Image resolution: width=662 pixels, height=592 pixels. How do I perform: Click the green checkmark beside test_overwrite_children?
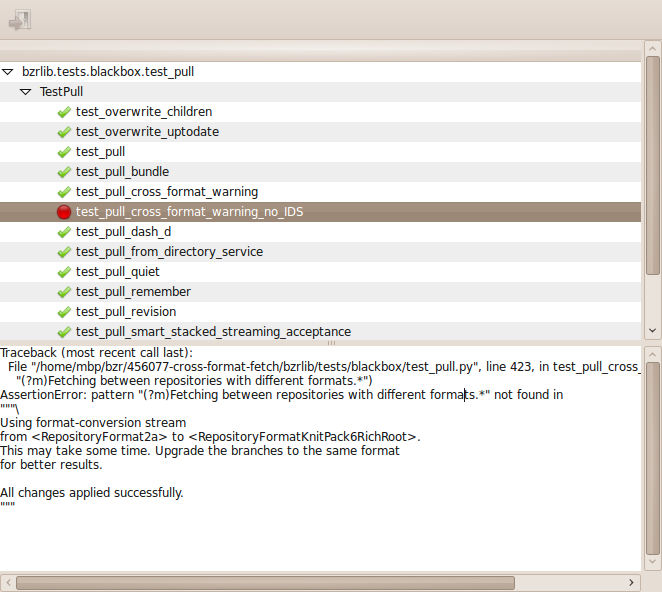(64, 112)
